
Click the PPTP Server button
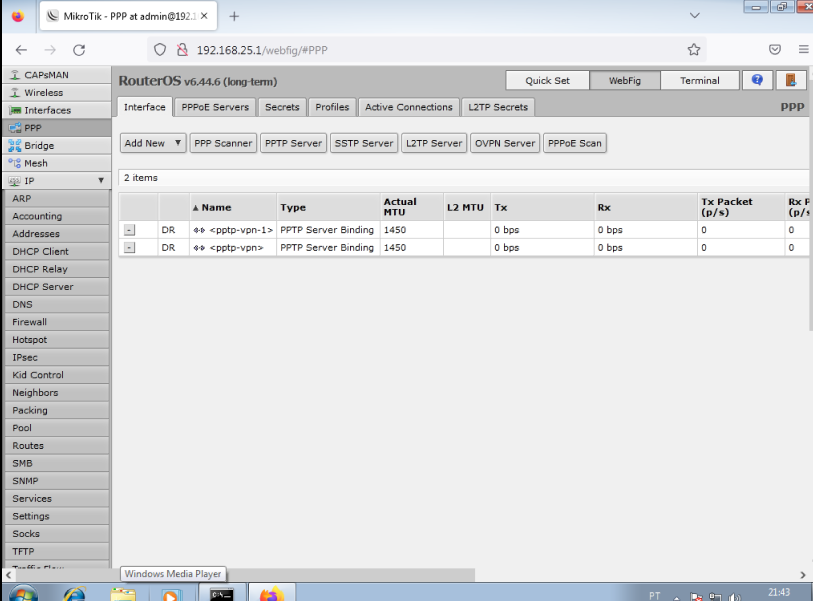click(293, 143)
